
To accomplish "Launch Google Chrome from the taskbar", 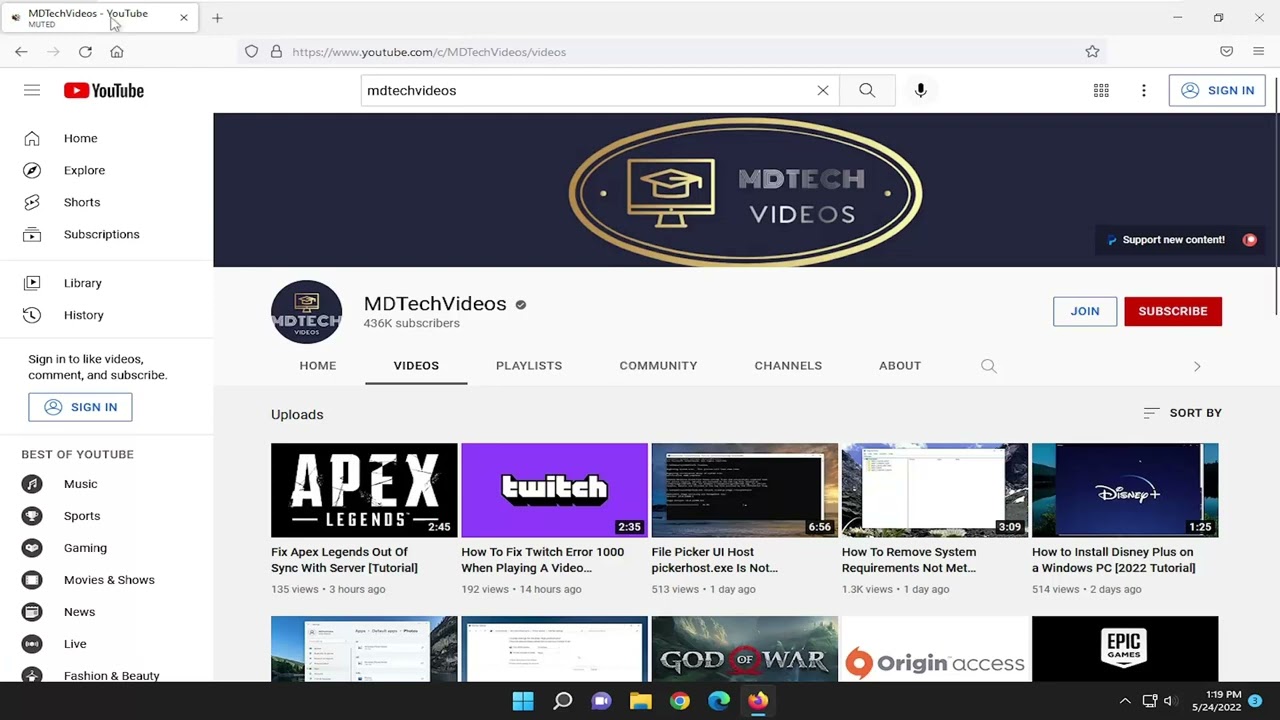I will coord(679,701).
